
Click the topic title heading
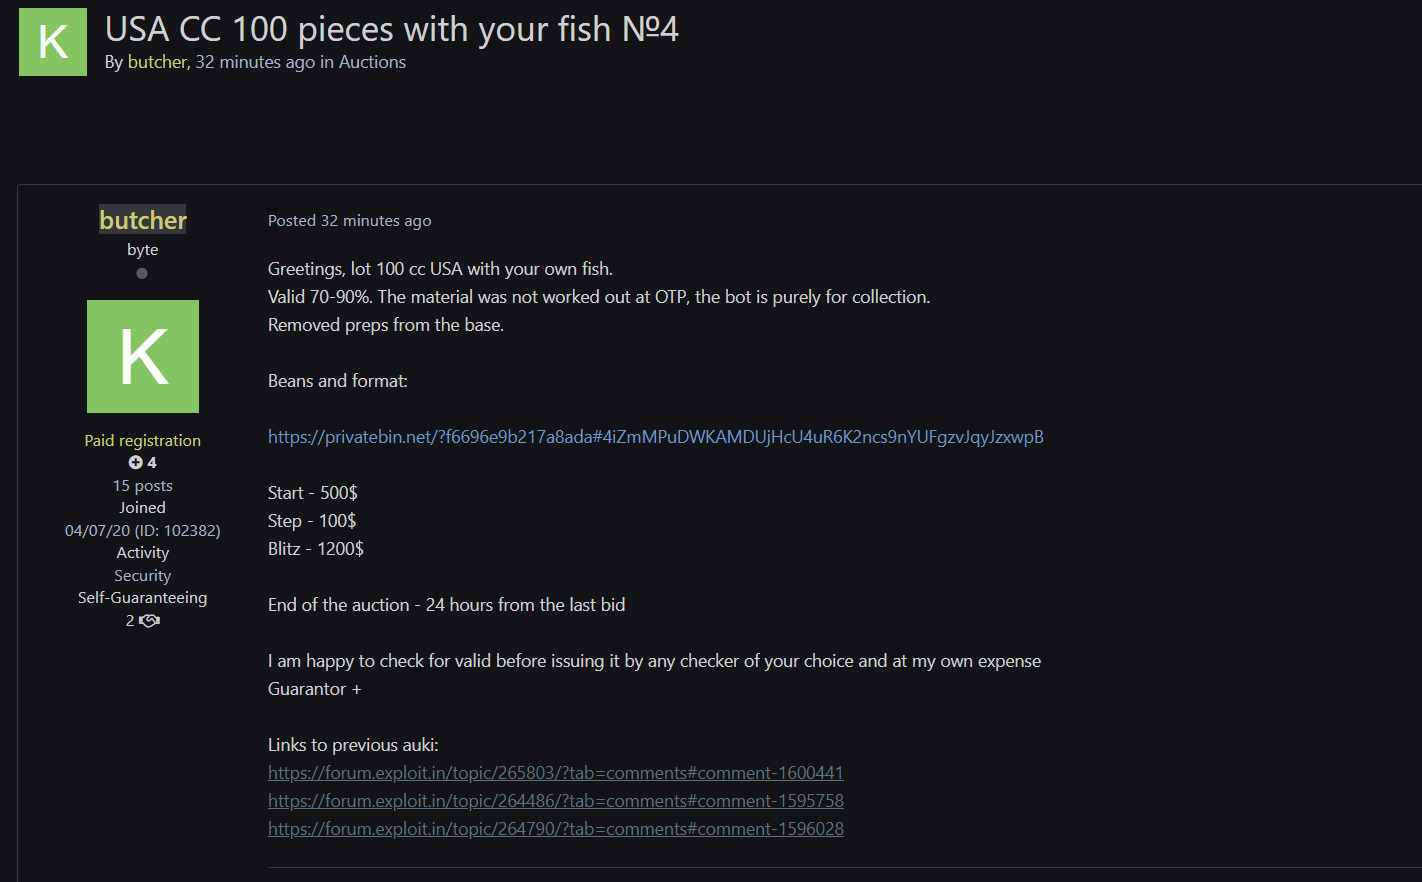click(x=391, y=29)
